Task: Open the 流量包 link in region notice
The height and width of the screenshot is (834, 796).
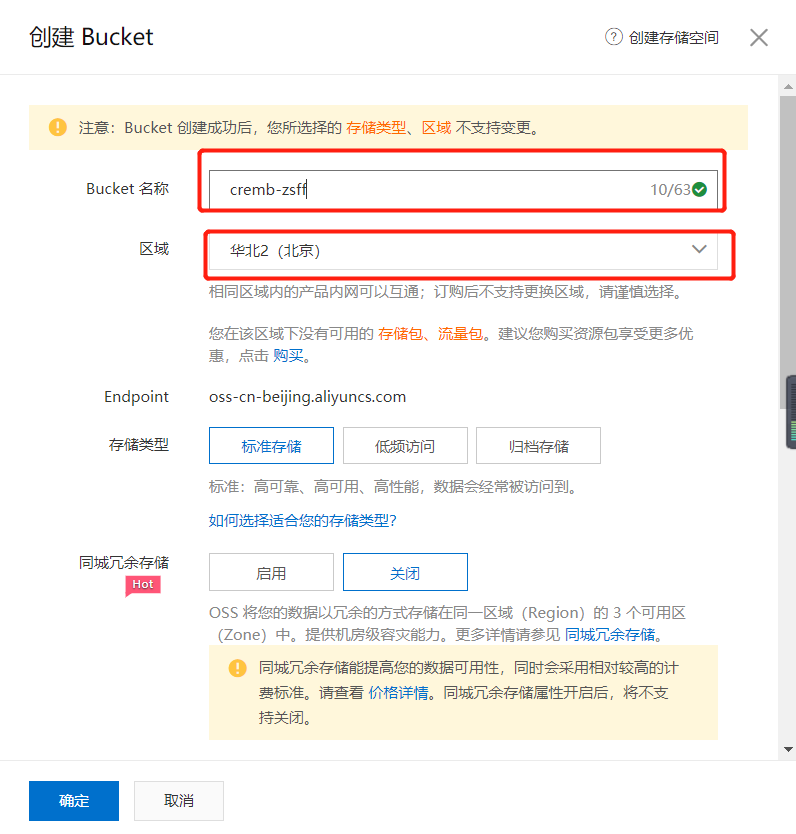Action: tap(460, 334)
